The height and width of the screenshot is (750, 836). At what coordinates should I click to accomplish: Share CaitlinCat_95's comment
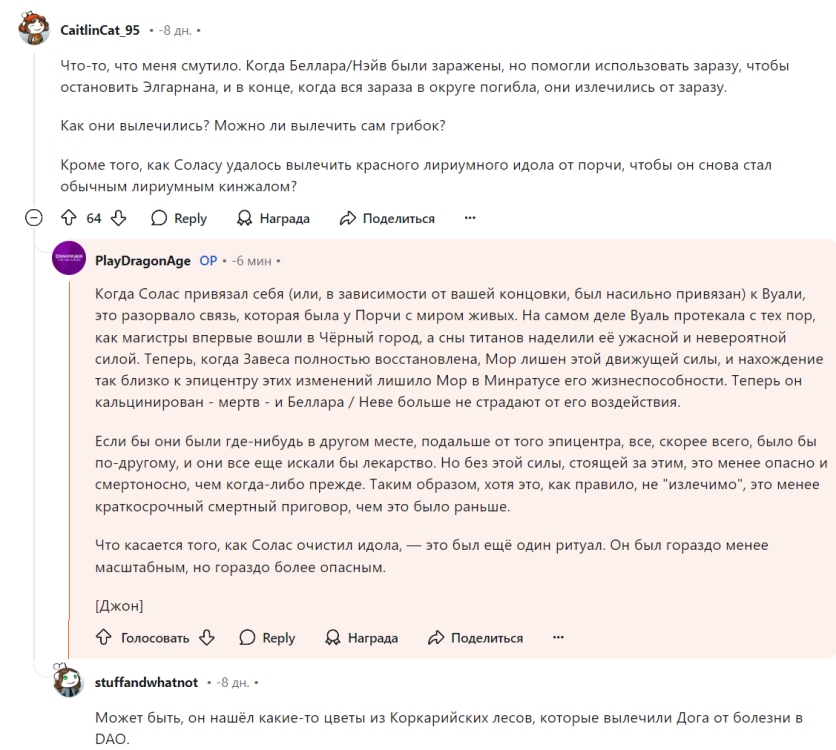pos(387,218)
